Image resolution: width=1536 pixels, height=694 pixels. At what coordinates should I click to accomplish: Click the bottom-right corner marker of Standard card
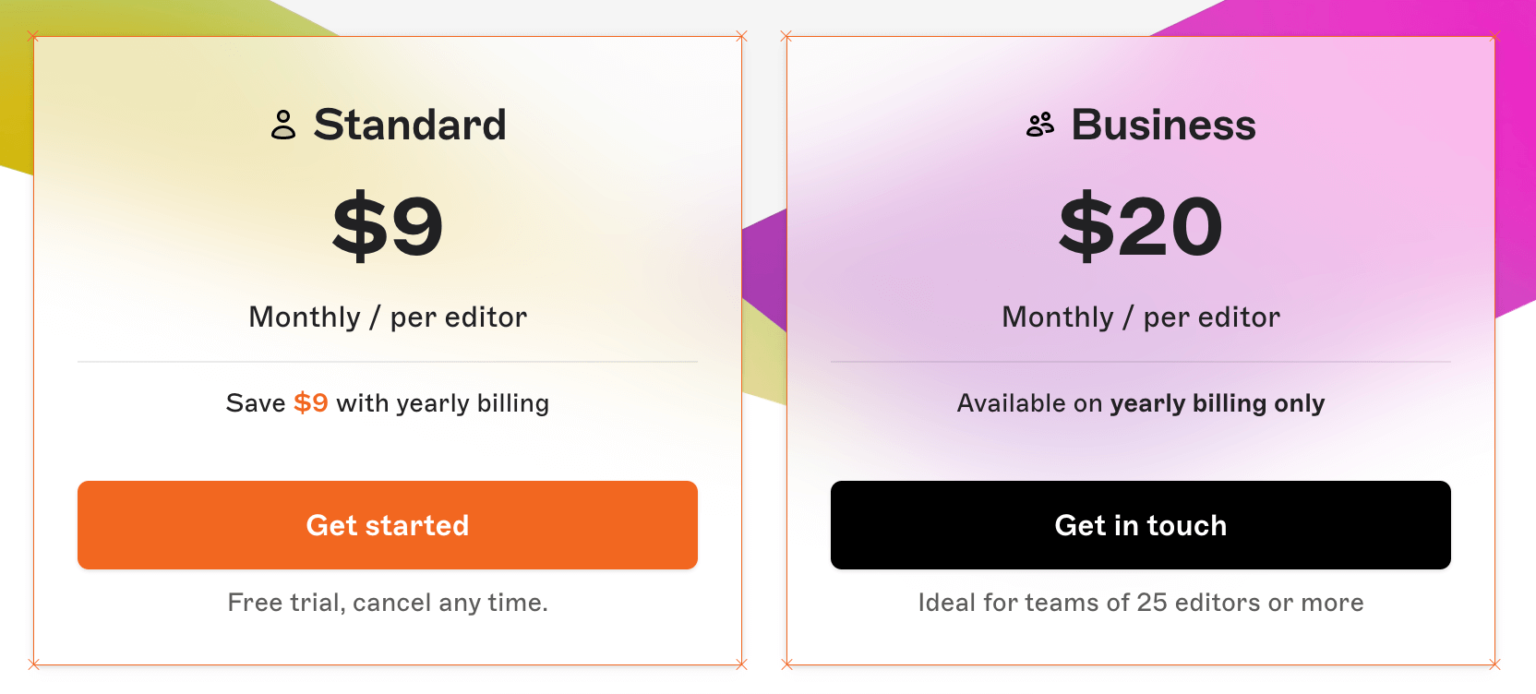coord(741,664)
